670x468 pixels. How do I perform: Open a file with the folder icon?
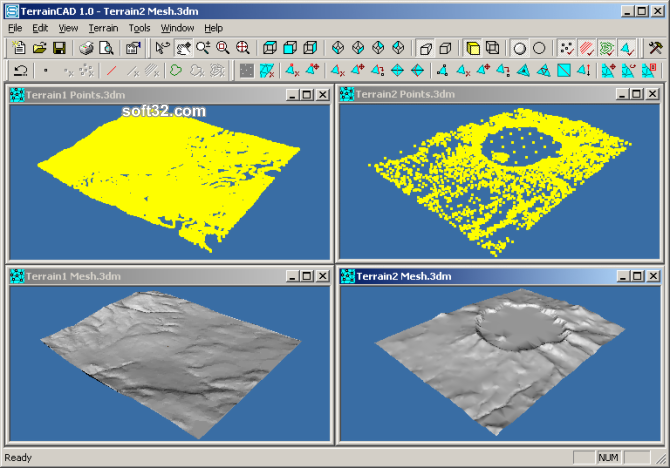pos(39,48)
